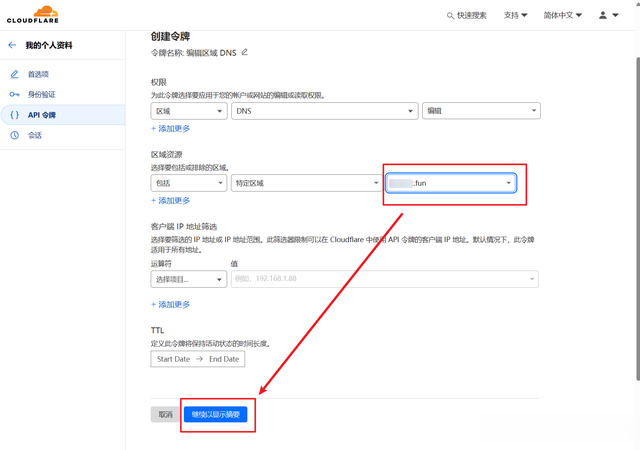
Task: Click the magnifier icon for 快速搜索
Action: 450,16
